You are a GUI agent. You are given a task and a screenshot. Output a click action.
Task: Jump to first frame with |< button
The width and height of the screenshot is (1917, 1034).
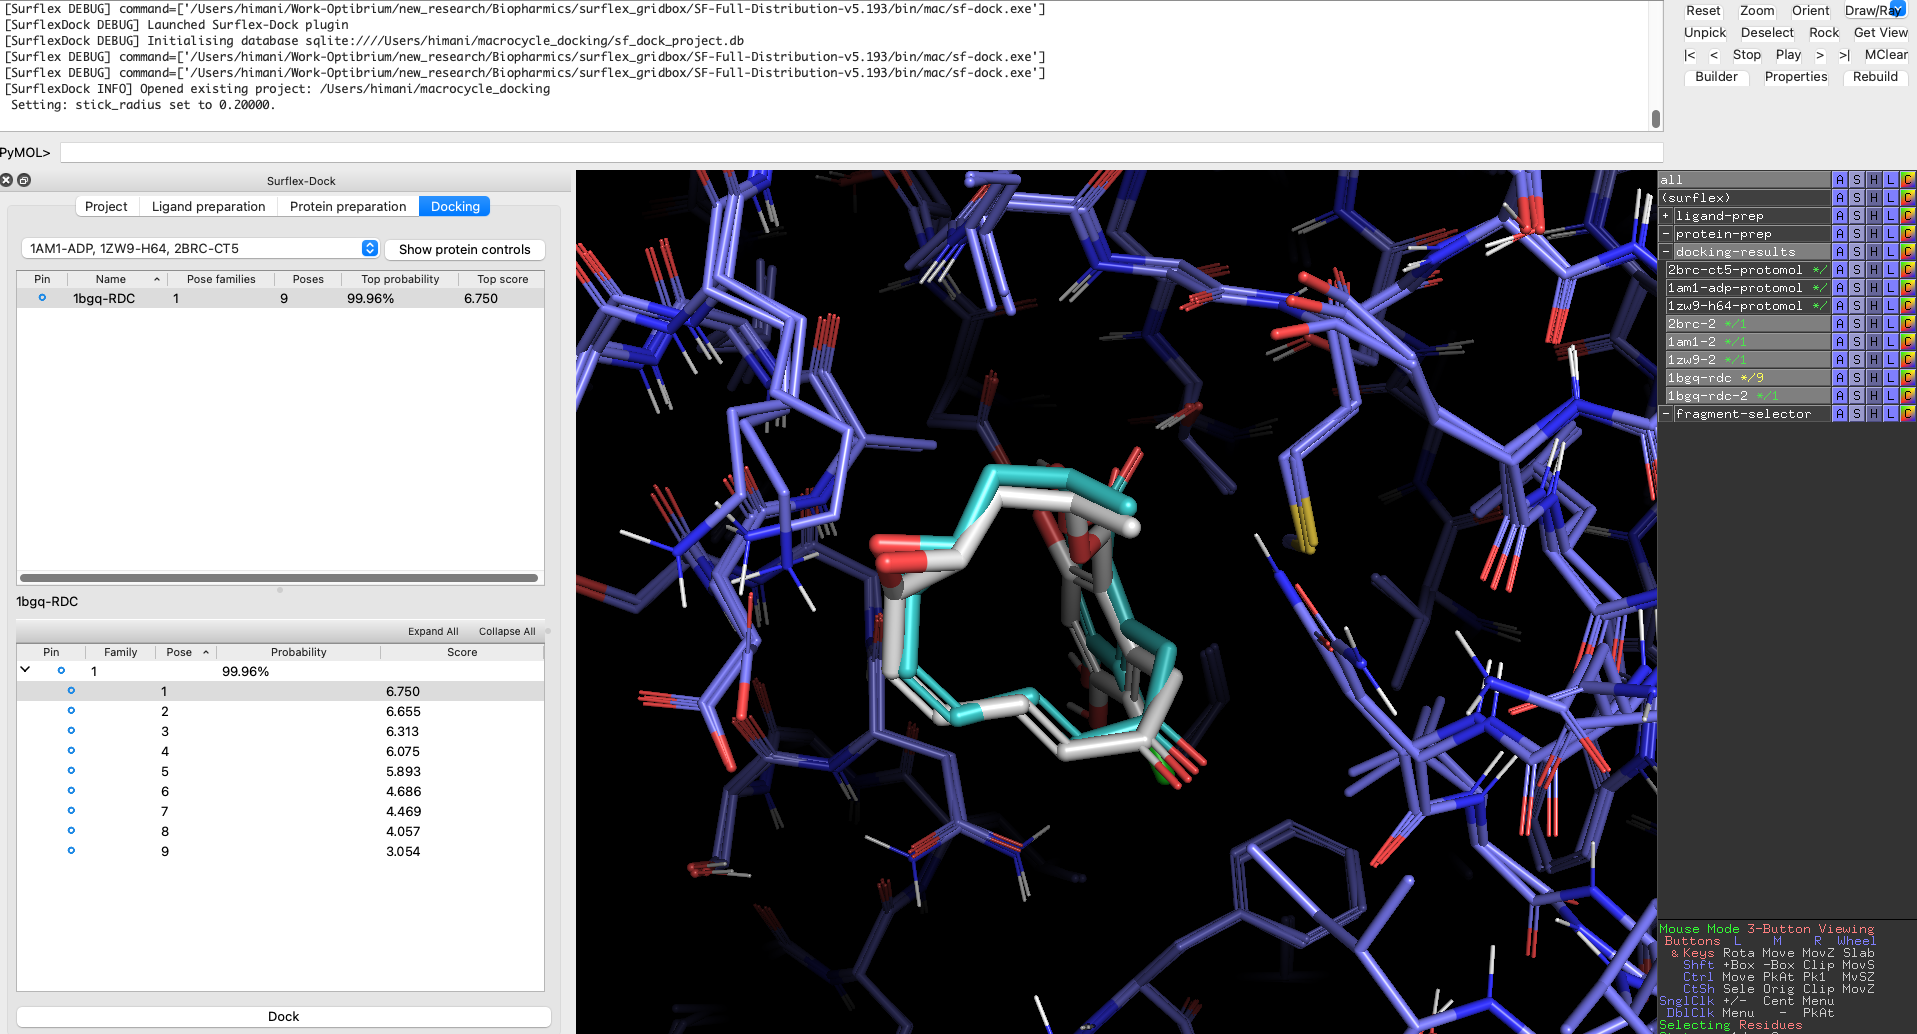[1689, 55]
